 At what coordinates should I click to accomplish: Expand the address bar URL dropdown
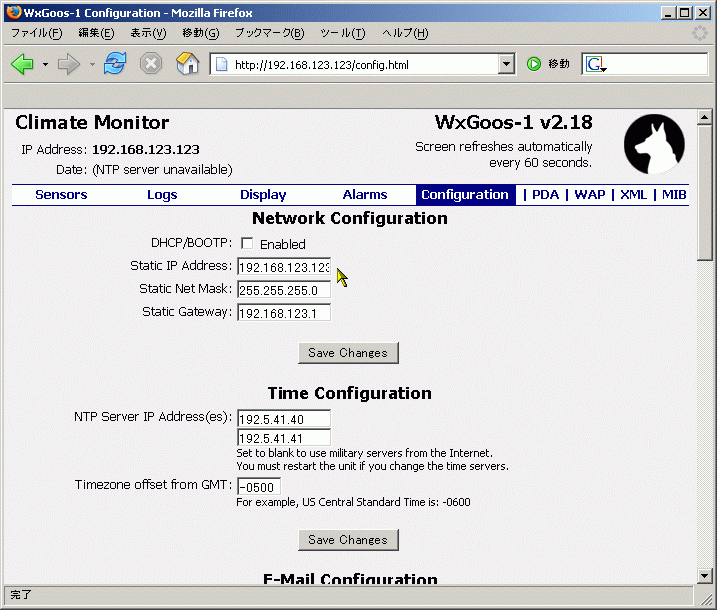click(506, 64)
